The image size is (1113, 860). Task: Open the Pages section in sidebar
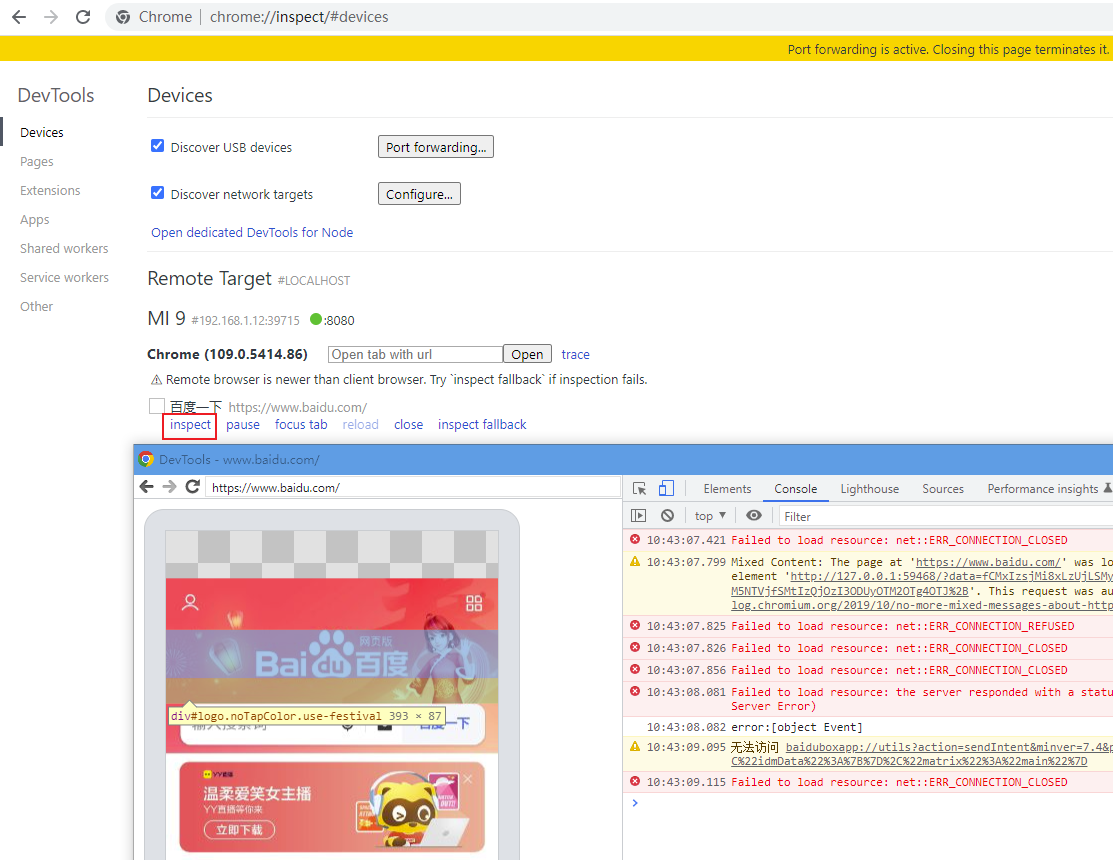pyautogui.click(x=37, y=162)
